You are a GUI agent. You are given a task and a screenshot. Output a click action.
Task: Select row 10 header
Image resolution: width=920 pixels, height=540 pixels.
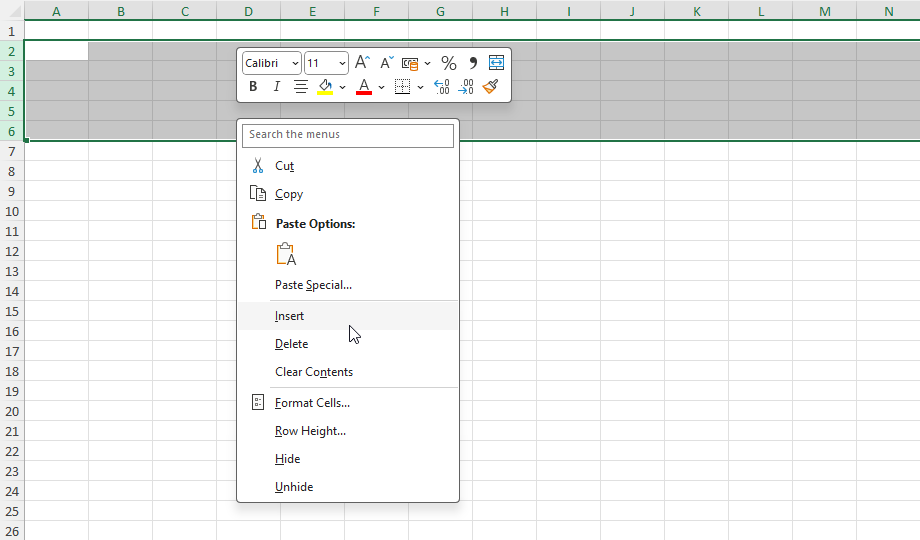pos(12,211)
